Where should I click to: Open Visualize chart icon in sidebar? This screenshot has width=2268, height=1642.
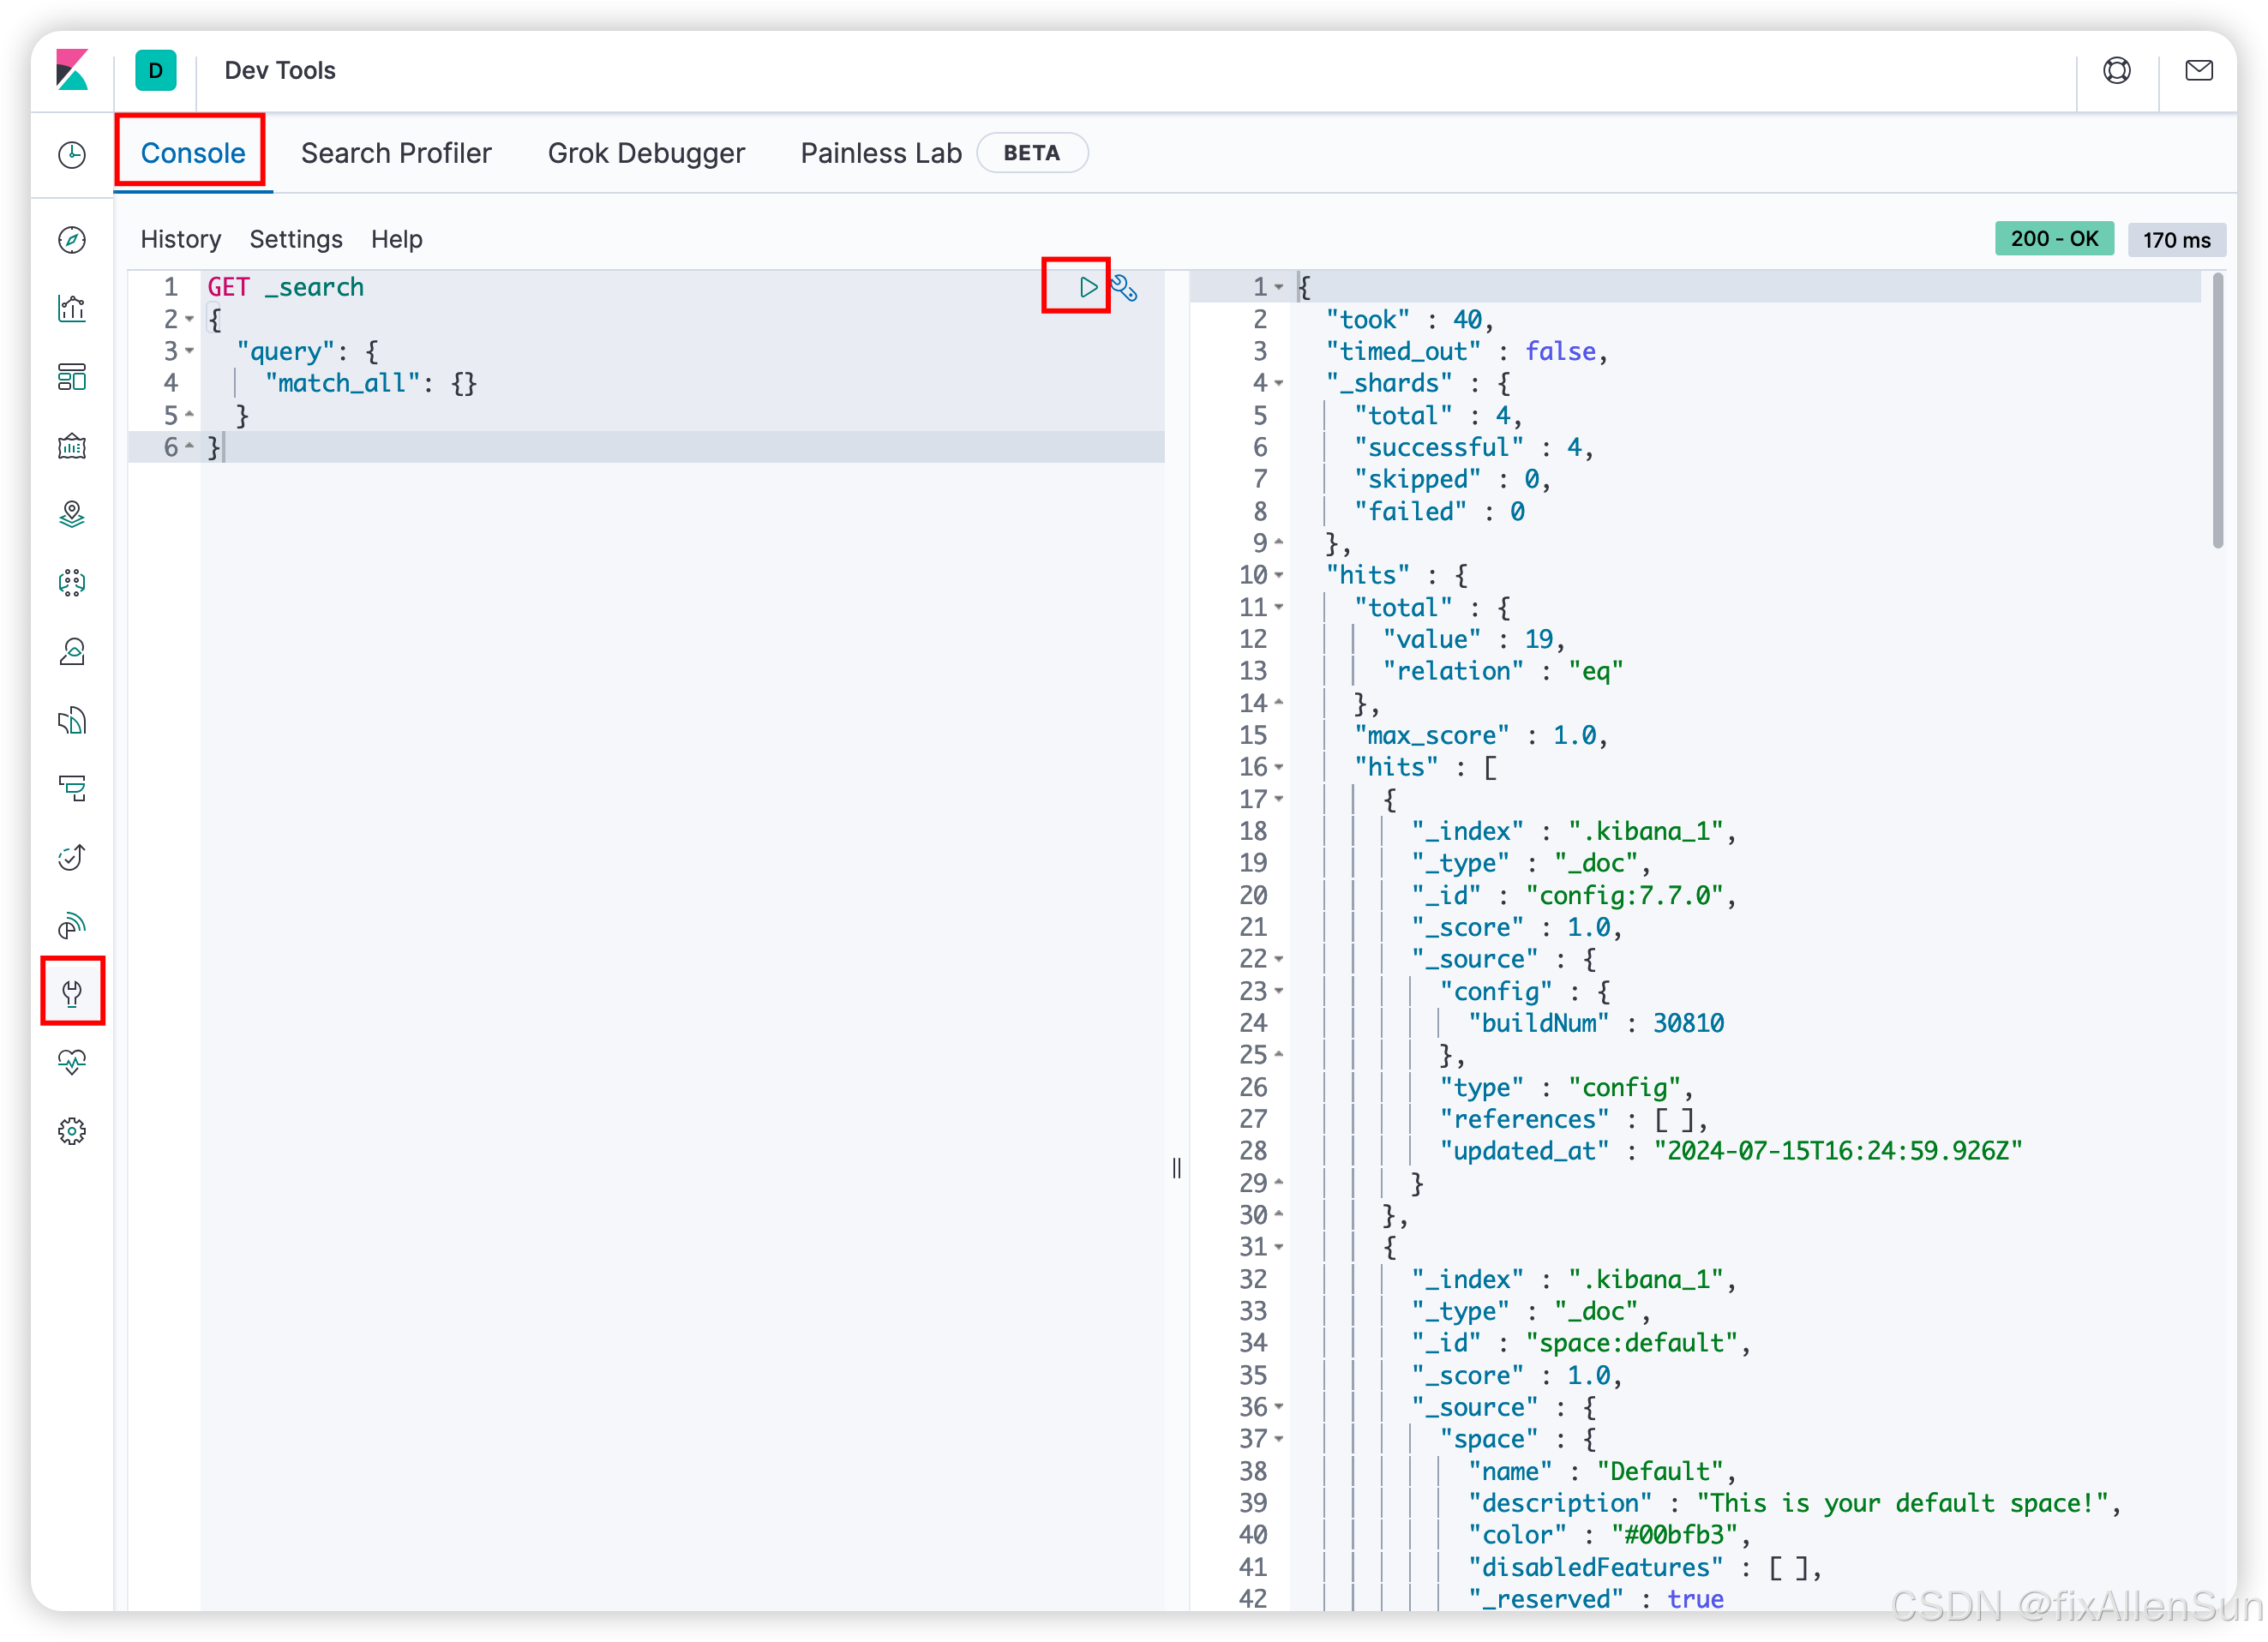(72, 308)
